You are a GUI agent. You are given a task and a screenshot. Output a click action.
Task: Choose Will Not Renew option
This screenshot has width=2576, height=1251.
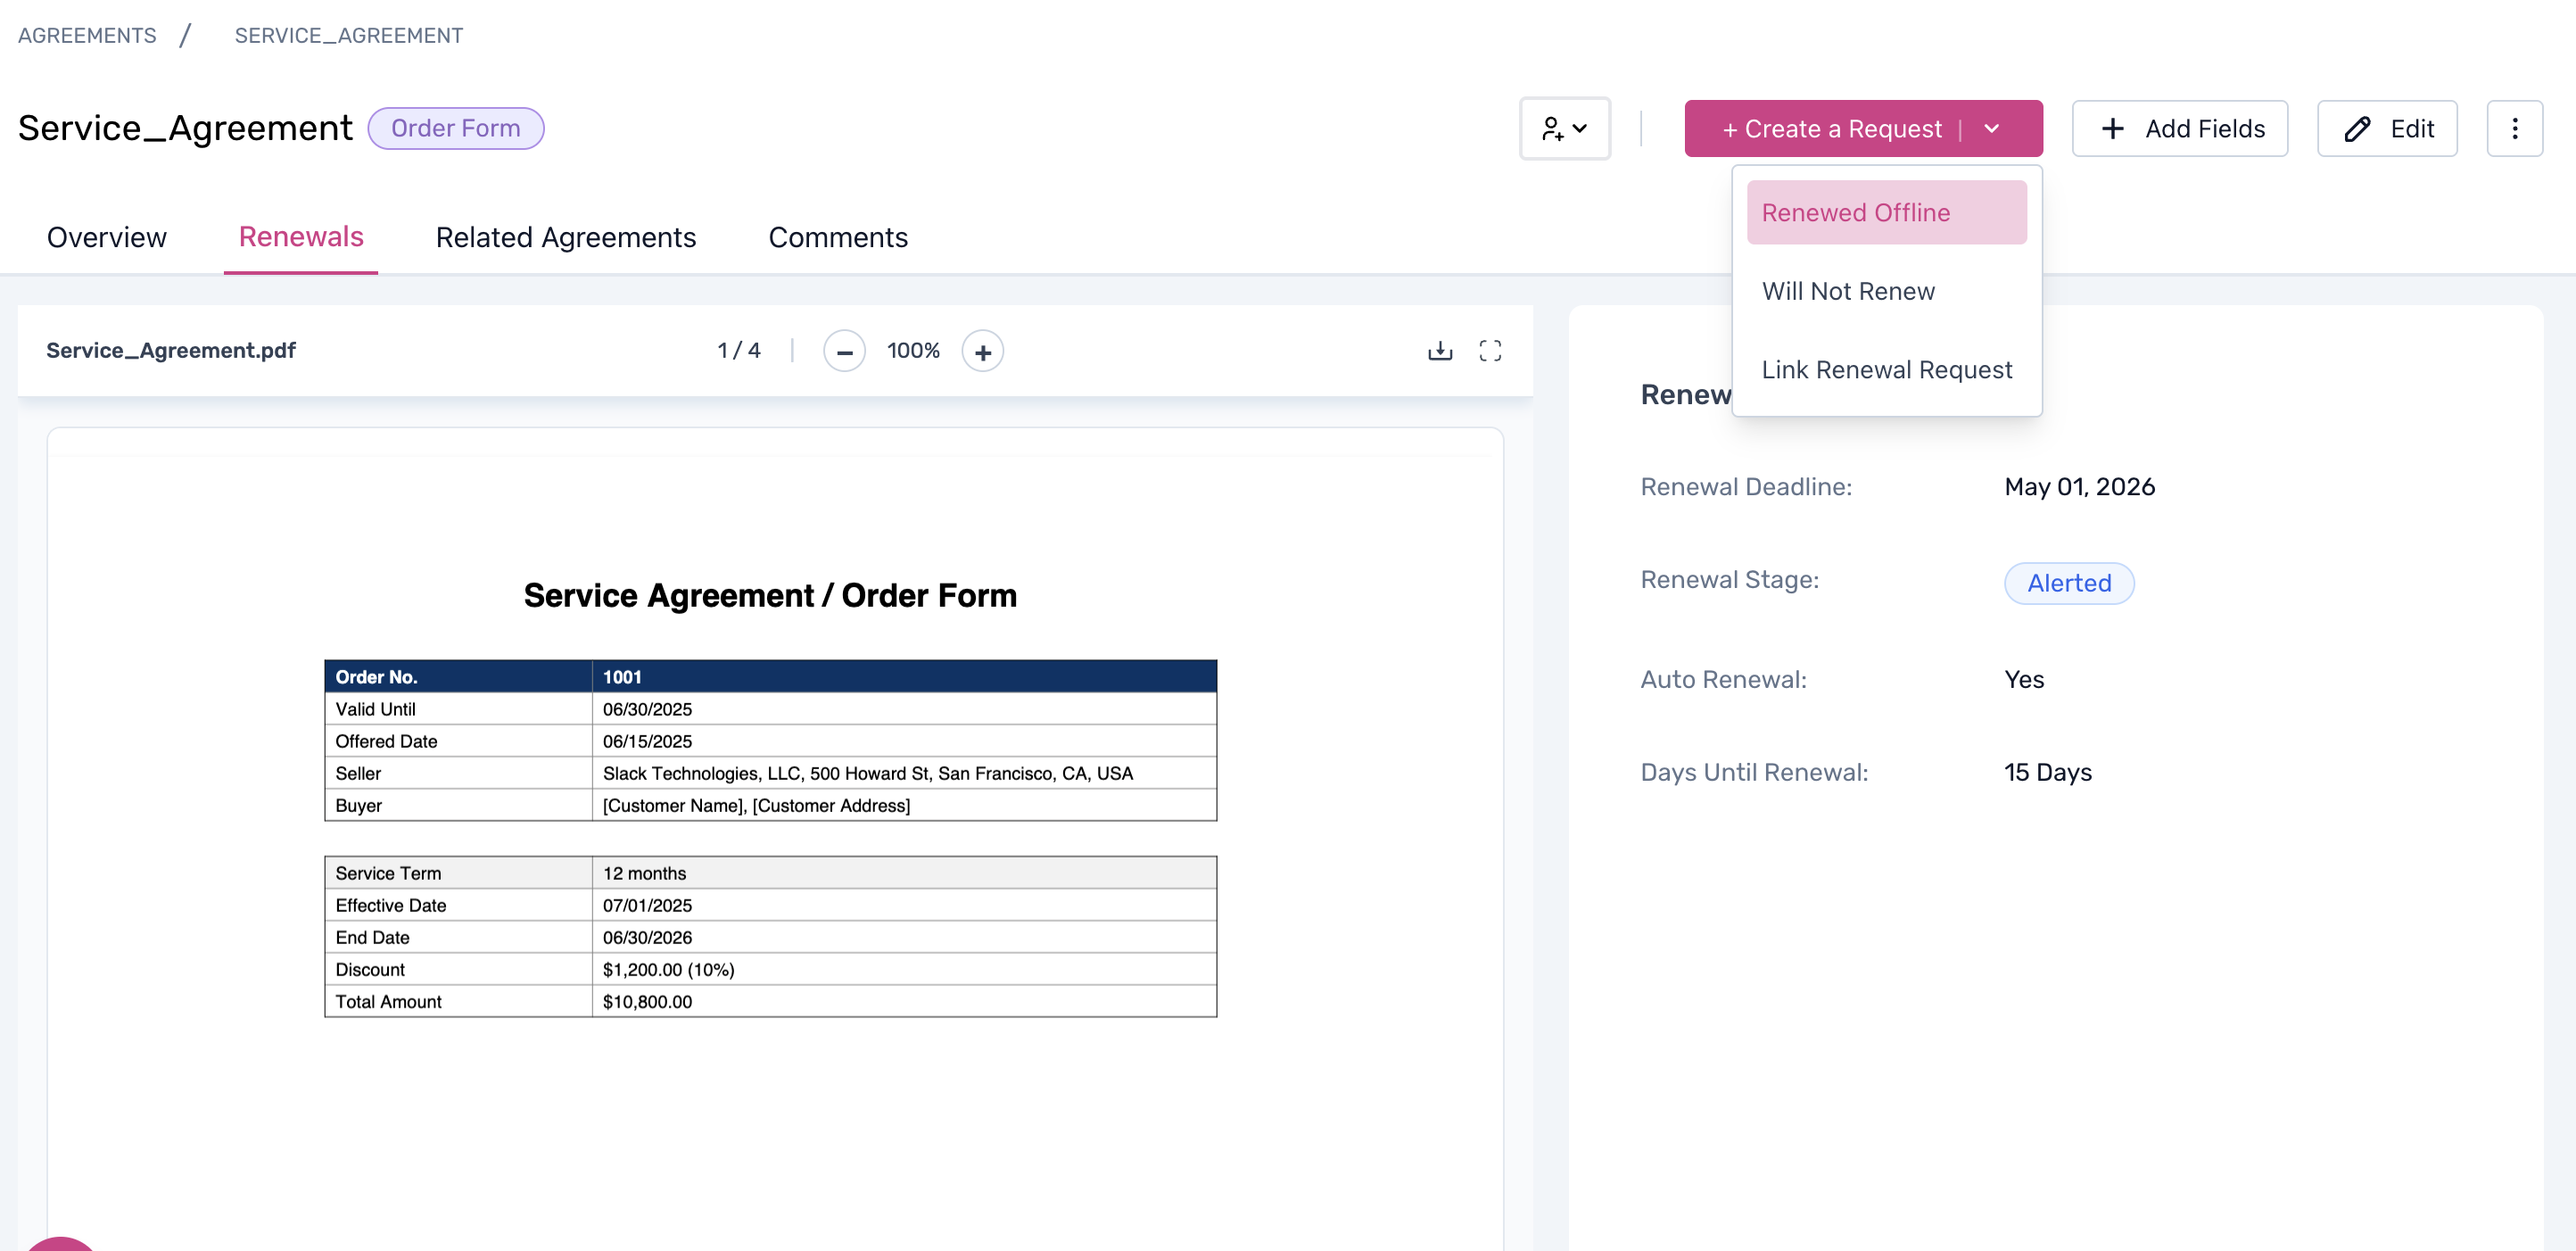[1847, 291]
